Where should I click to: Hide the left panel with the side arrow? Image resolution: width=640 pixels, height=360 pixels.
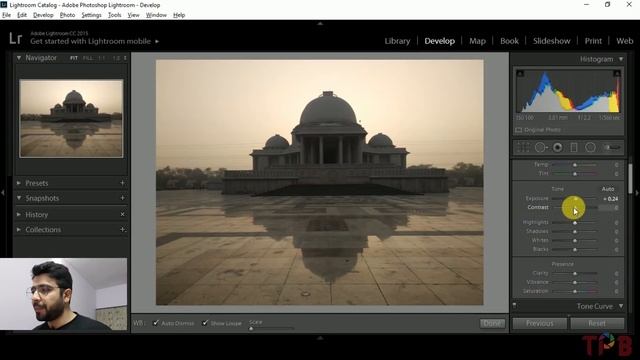point(3,192)
